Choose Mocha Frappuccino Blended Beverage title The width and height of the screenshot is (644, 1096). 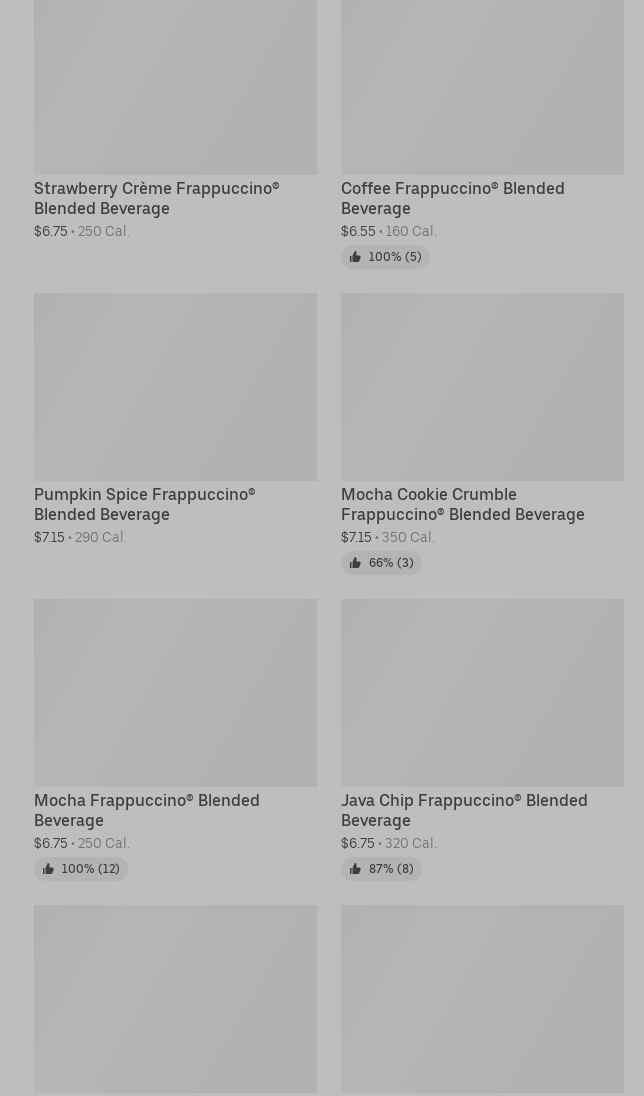[146, 810]
